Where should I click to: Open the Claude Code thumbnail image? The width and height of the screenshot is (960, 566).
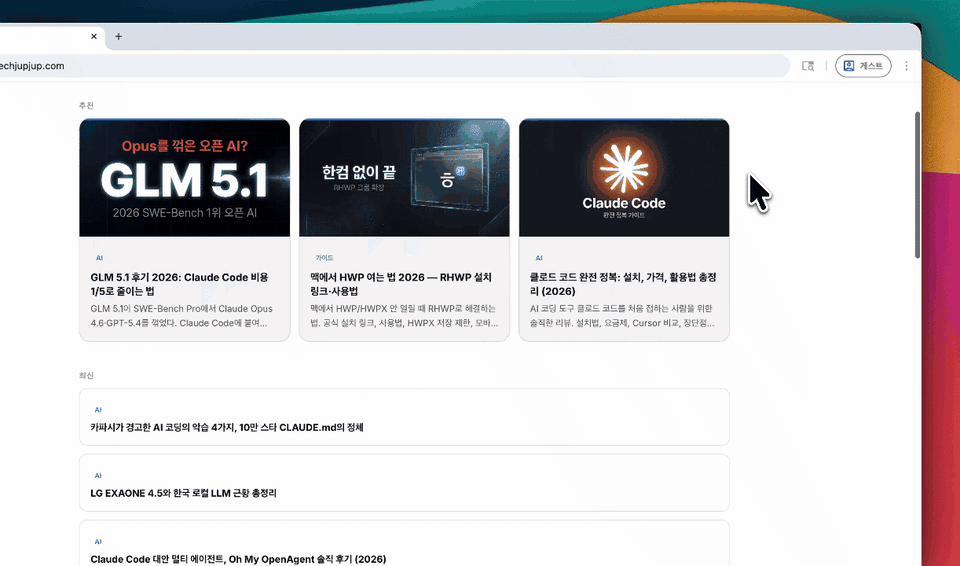pos(624,178)
